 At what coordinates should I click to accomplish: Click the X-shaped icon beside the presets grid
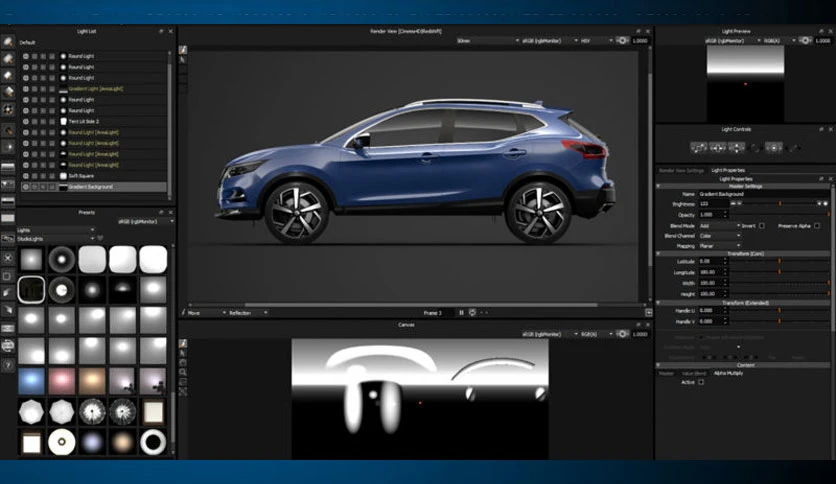pyautogui.click(x=7, y=258)
